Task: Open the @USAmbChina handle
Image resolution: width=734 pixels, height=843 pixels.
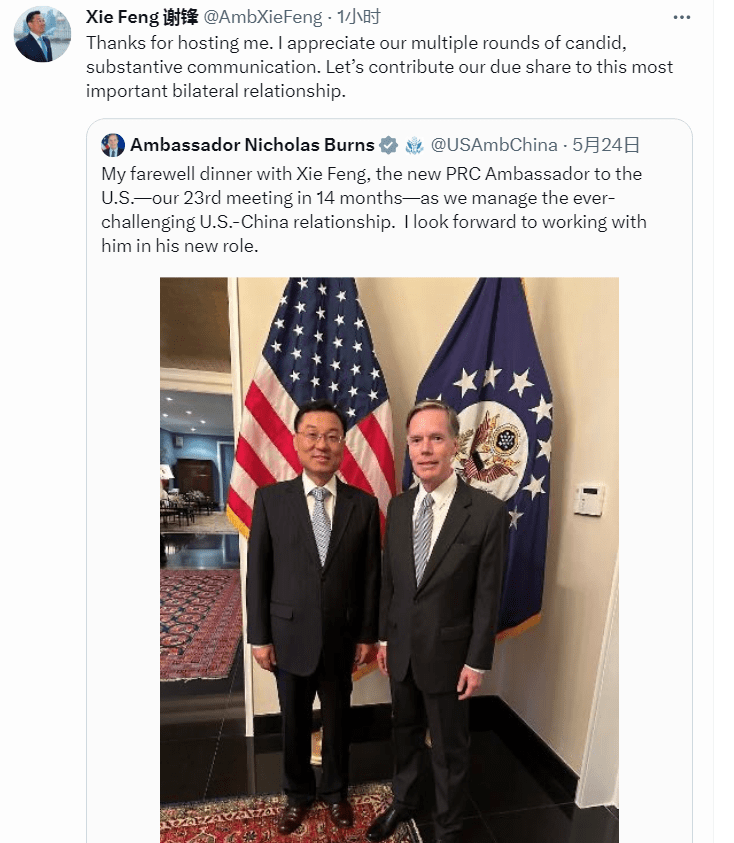Action: [494, 145]
